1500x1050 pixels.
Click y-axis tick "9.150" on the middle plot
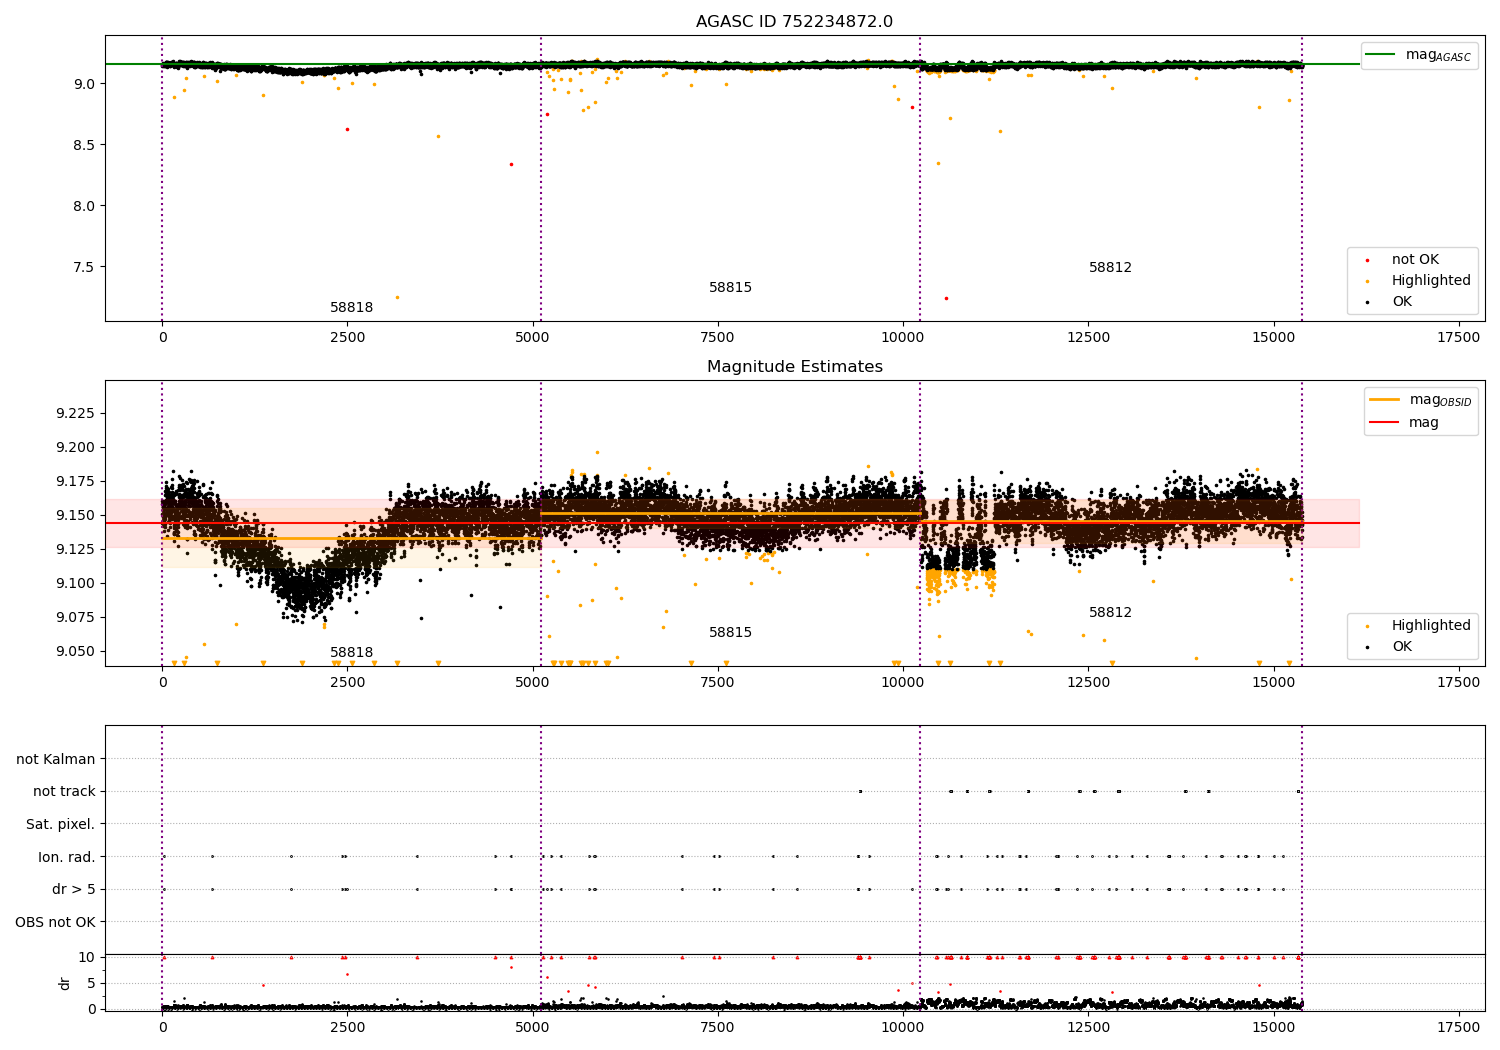[x=75, y=516]
